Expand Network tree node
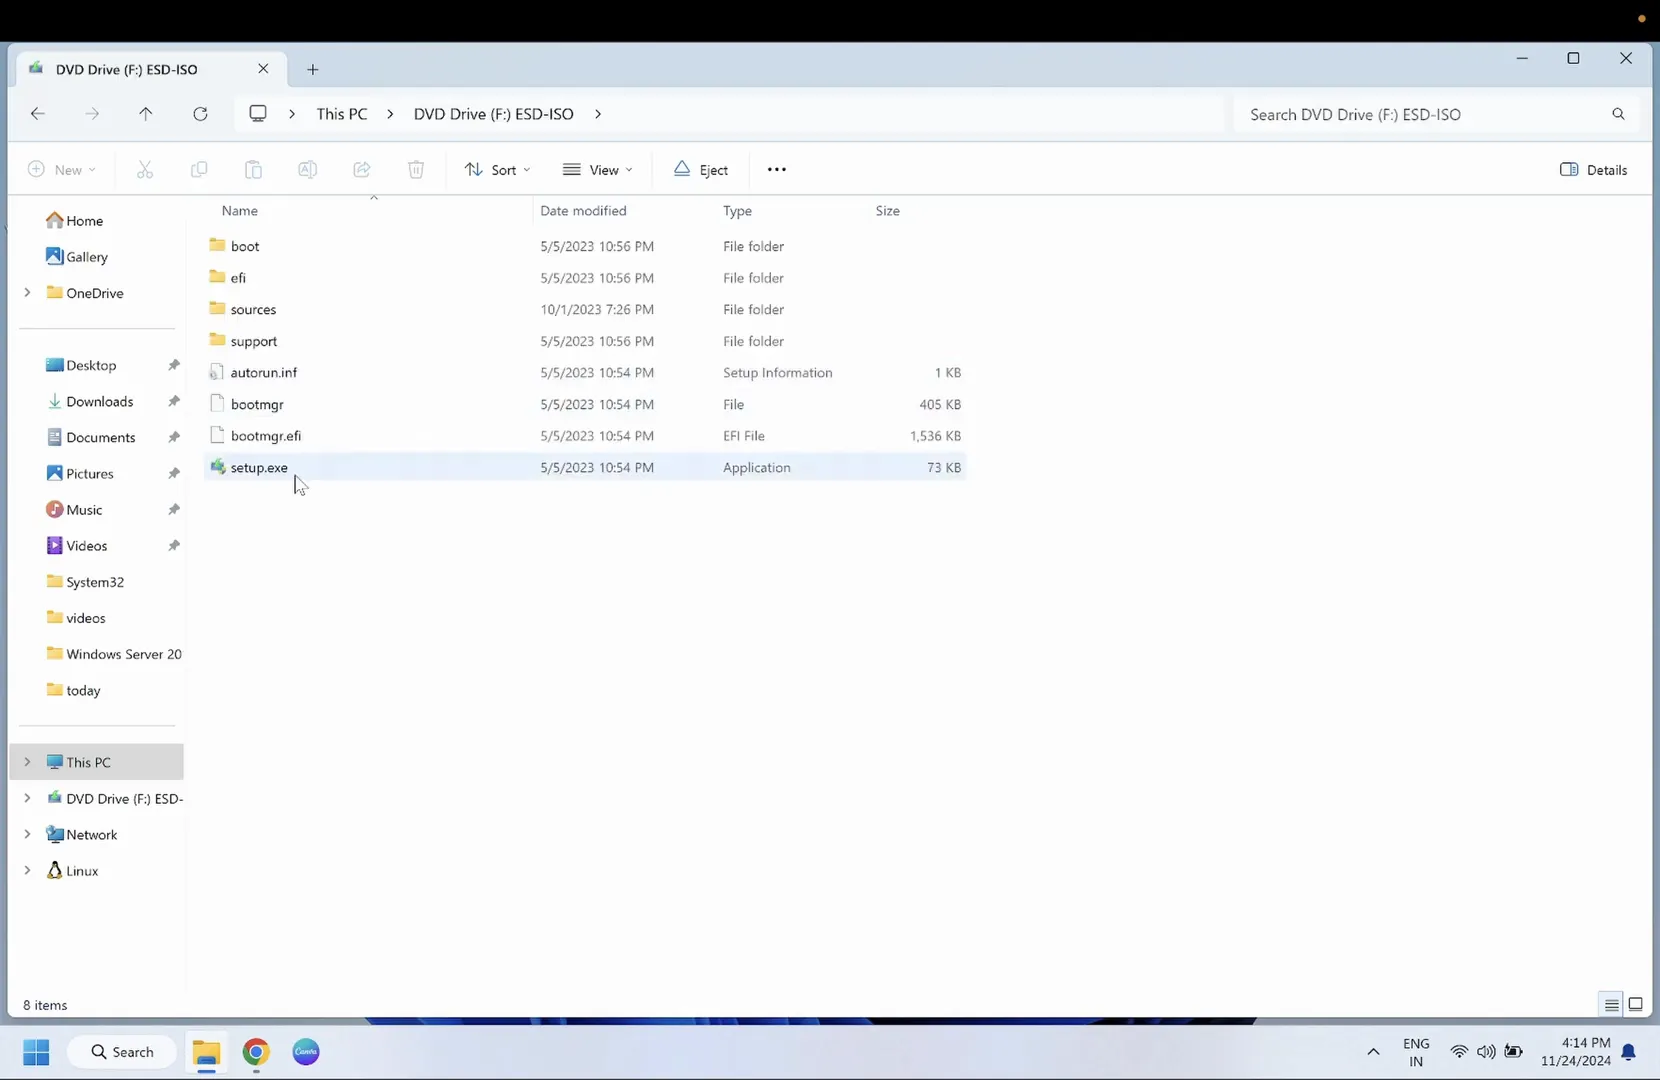Screen dimensions: 1660x1080 click(27, 834)
